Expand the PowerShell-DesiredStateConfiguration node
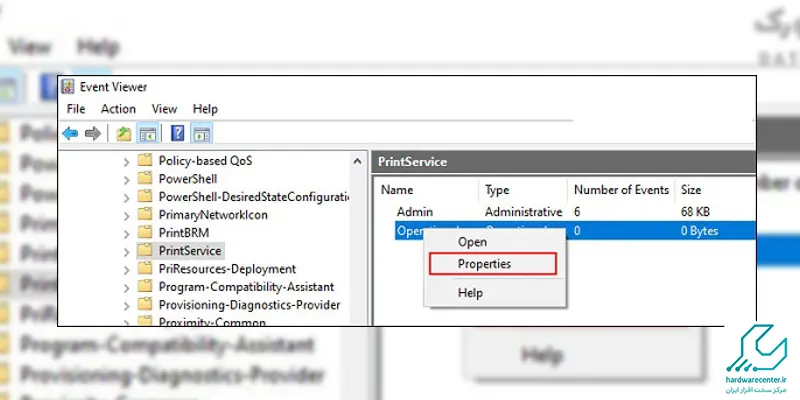The width and height of the screenshot is (800, 400). coord(127,197)
